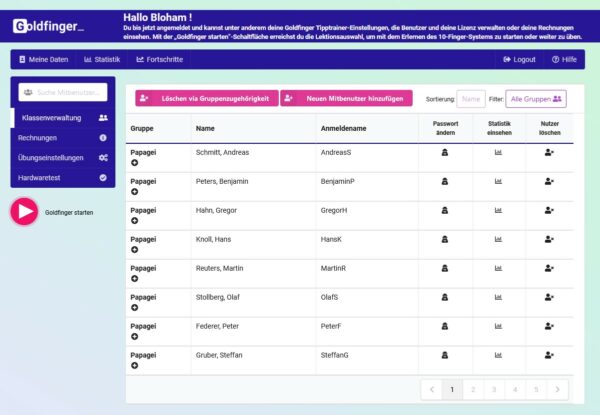The width and height of the screenshot is (600, 415).
Task: Expand group plus for Knoll, Hans
Action: tap(135, 249)
